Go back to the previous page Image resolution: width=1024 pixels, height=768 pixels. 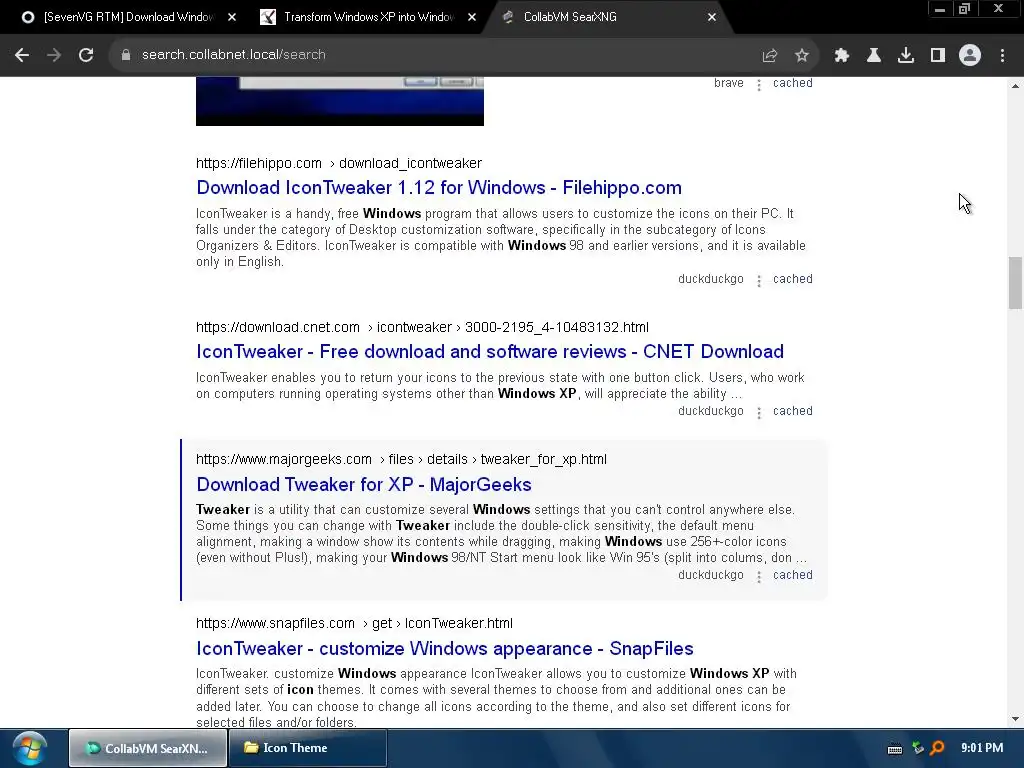[x=22, y=55]
